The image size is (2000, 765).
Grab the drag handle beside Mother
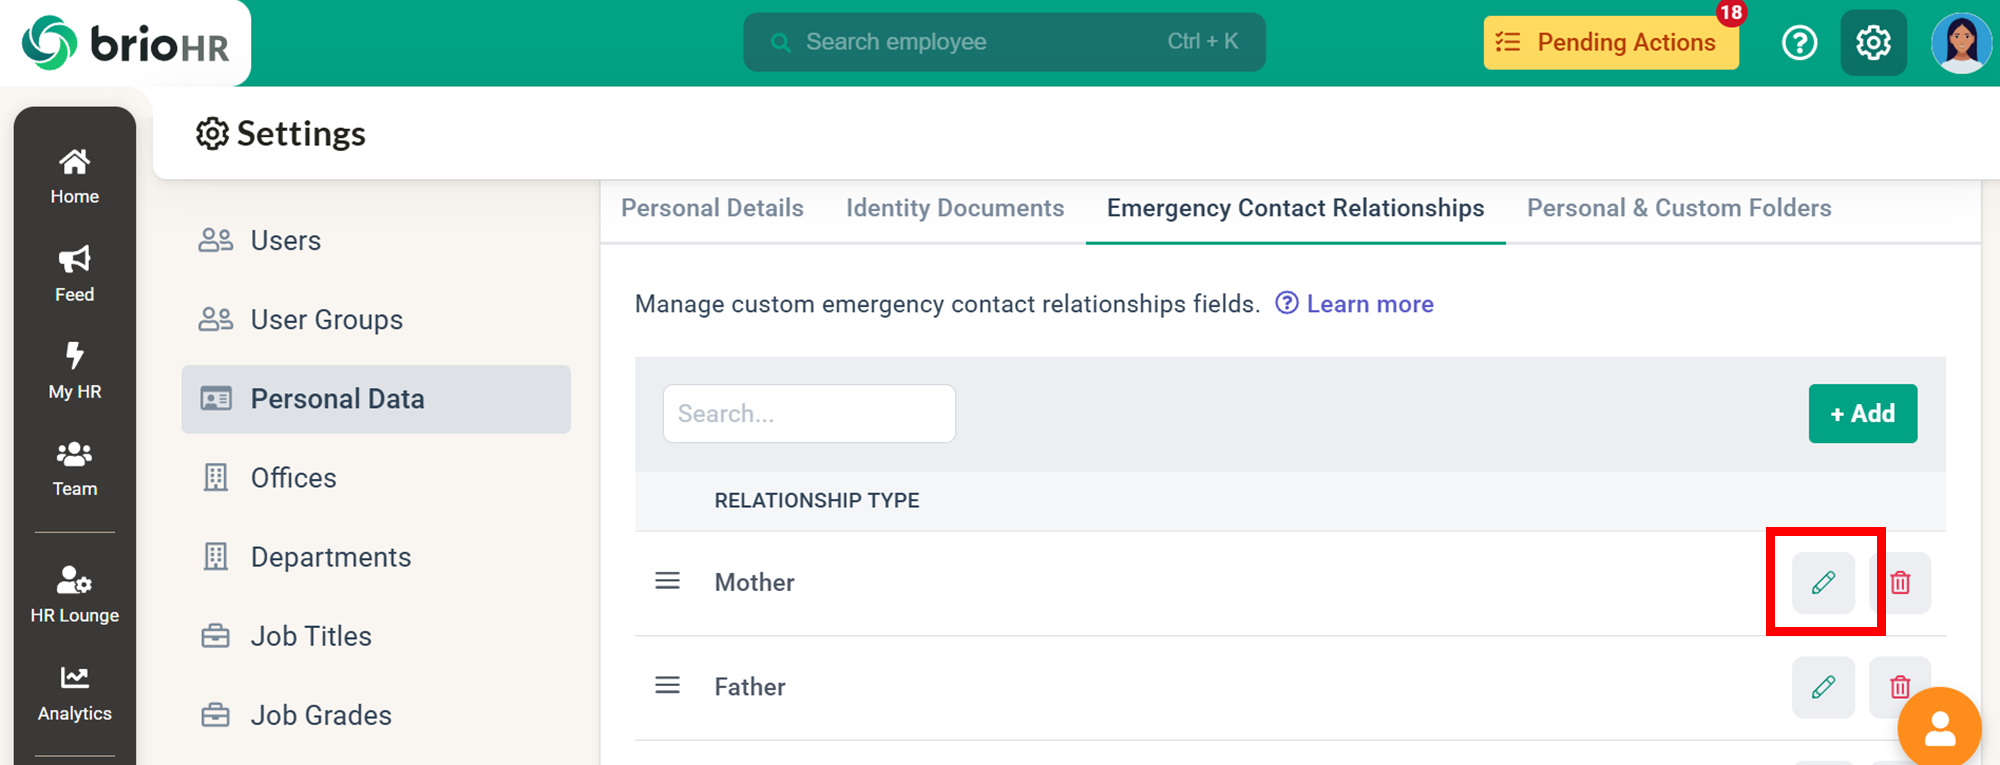tap(667, 582)
